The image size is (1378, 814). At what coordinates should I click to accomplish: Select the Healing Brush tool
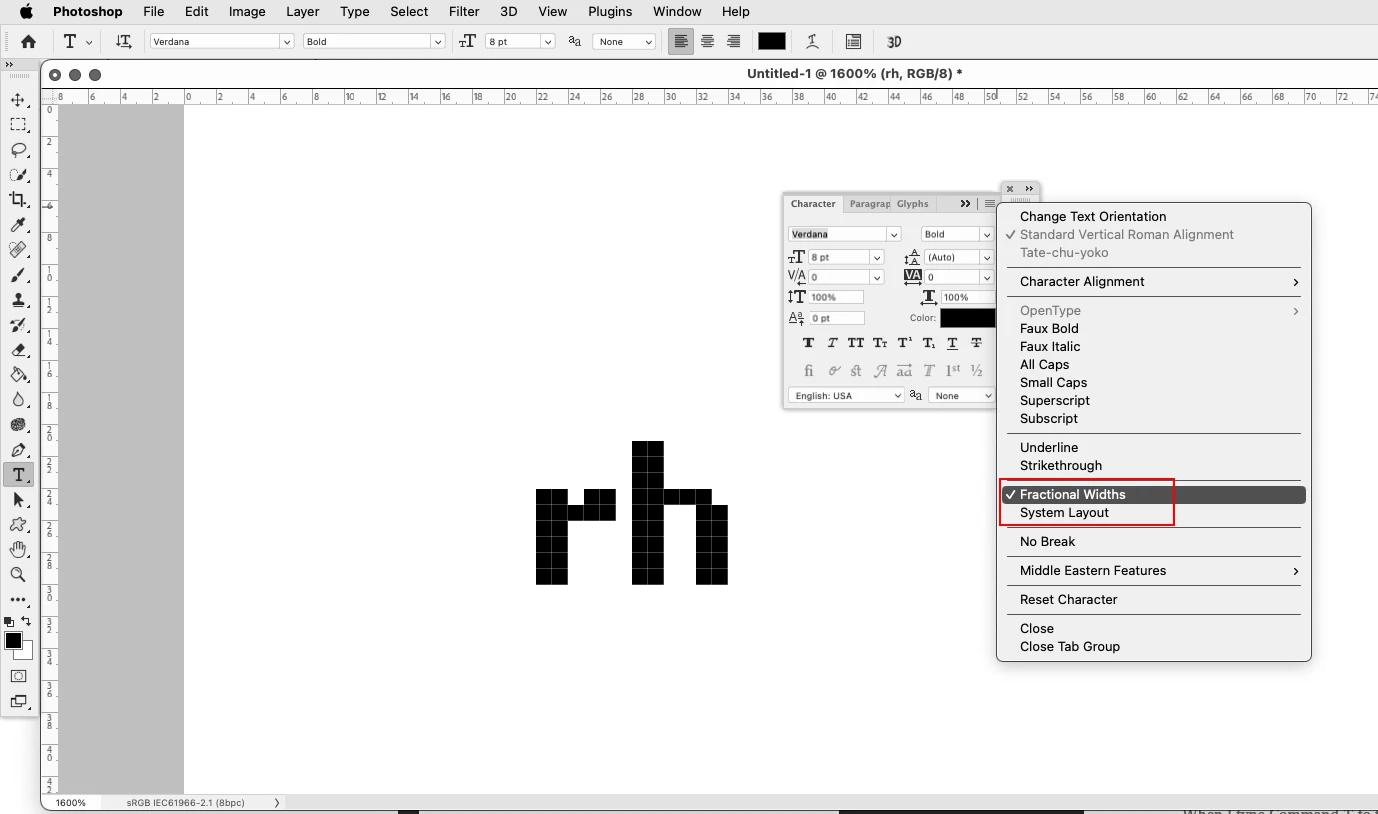click(18, 250)
